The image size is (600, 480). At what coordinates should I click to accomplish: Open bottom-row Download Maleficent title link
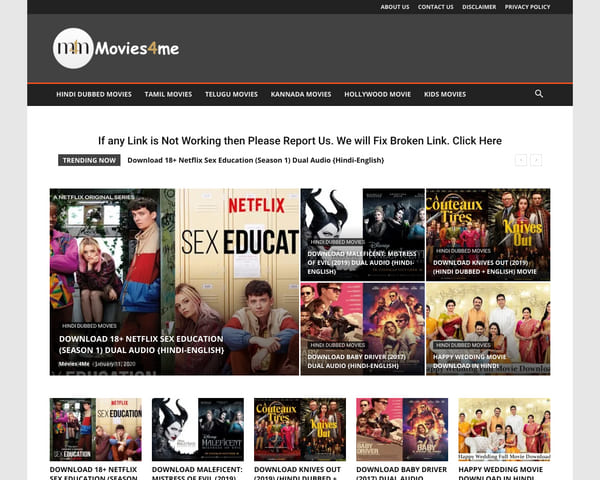197,473
